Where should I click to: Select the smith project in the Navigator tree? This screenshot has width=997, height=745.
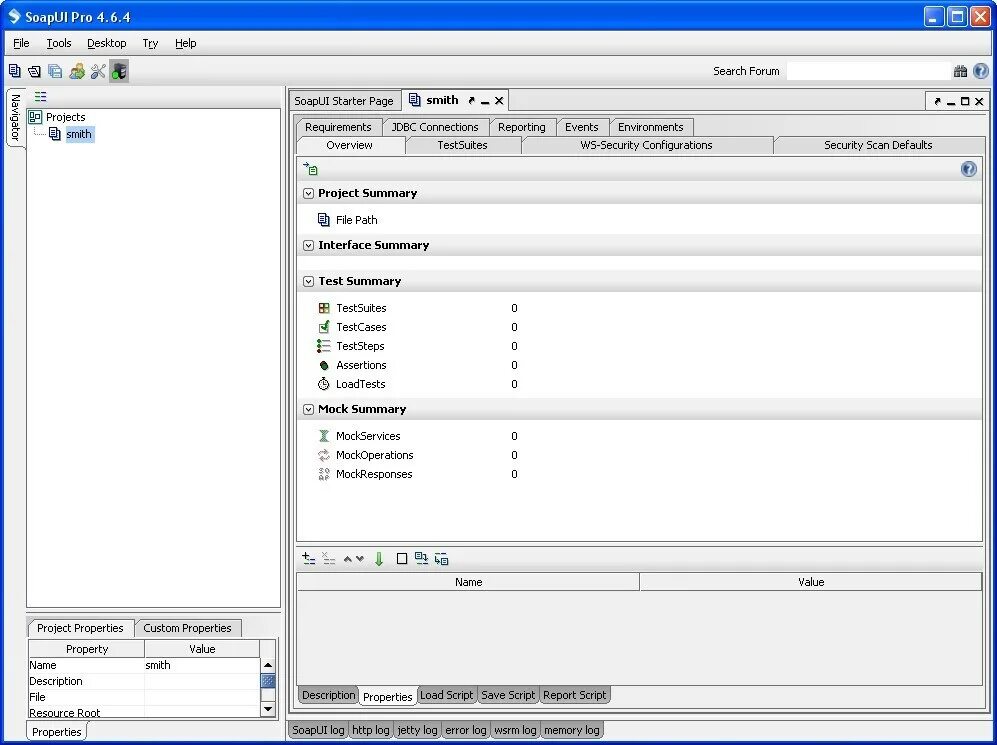pyautogui.click(x=79, y=134)
